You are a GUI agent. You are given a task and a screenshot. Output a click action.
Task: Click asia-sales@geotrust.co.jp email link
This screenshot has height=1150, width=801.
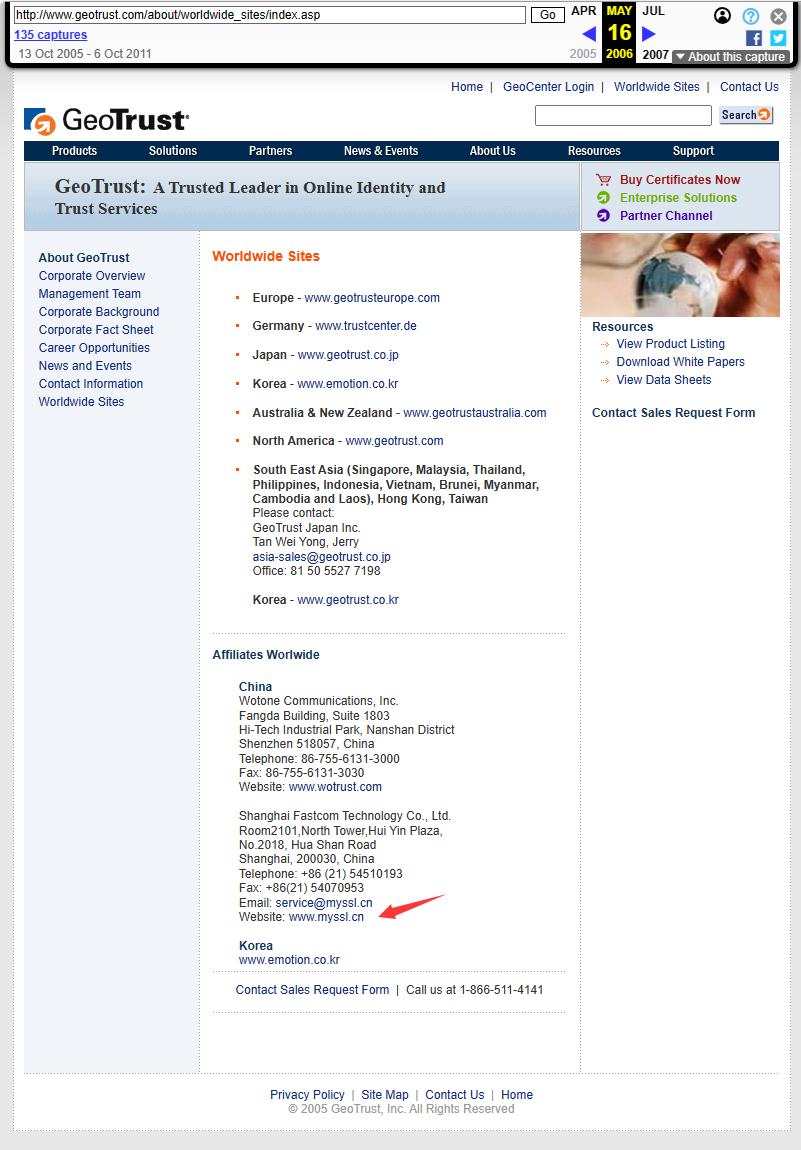point(321,557)
